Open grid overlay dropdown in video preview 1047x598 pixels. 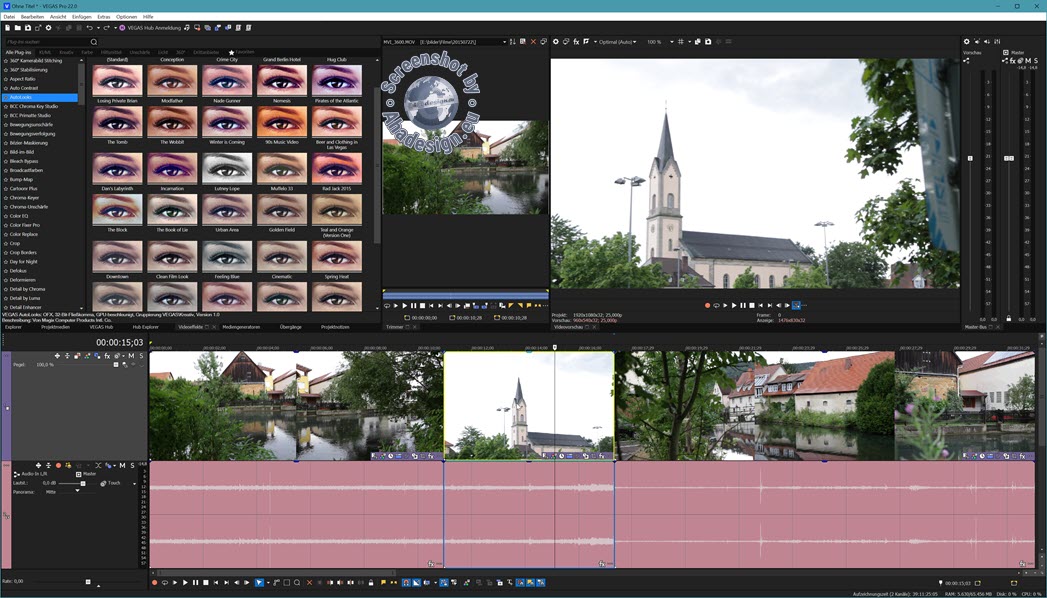click(688, 42)
